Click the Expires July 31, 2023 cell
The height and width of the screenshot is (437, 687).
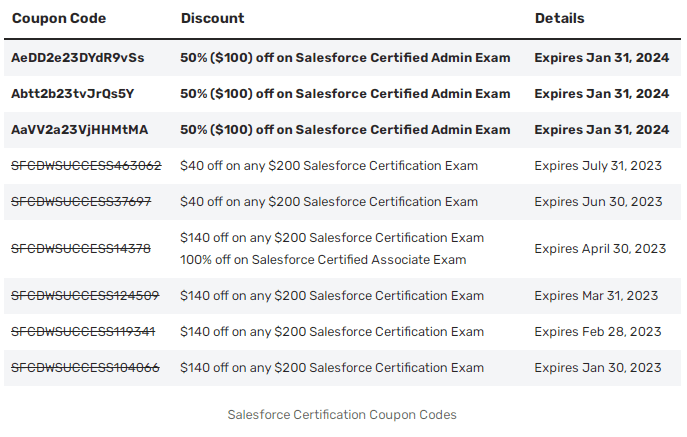(x=599, y=166)
